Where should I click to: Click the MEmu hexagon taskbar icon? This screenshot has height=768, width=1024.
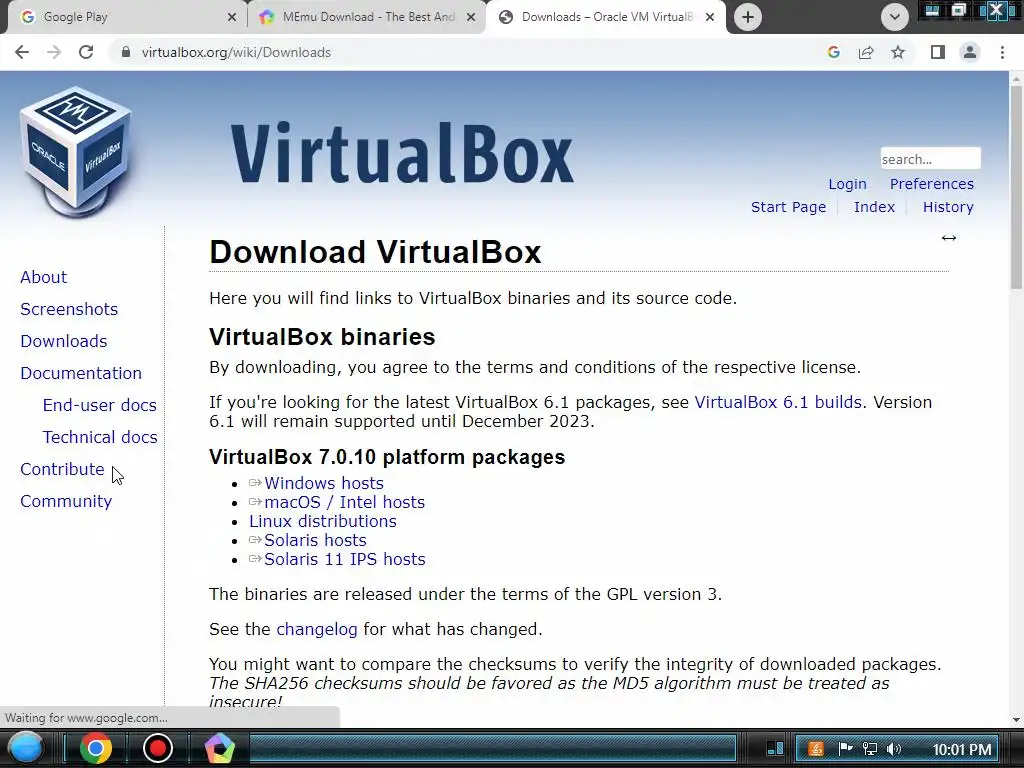219,748
